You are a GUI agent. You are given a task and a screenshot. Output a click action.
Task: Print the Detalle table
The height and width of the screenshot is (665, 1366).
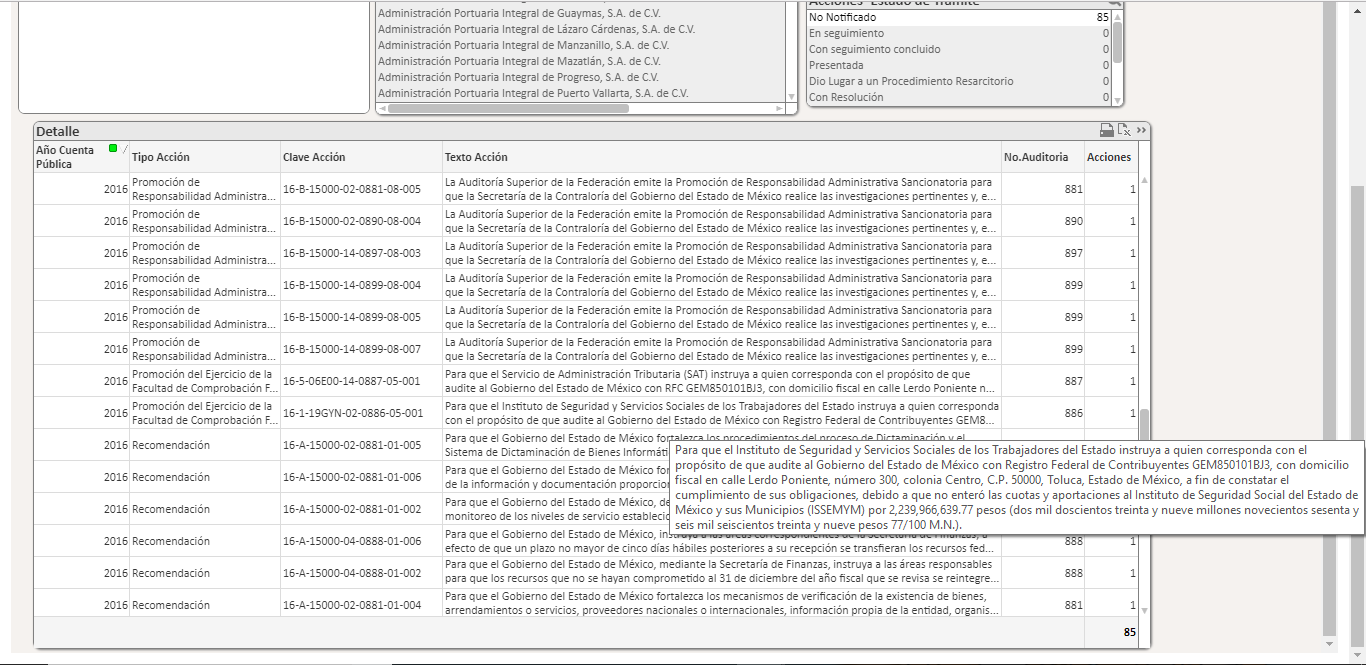1107,130
